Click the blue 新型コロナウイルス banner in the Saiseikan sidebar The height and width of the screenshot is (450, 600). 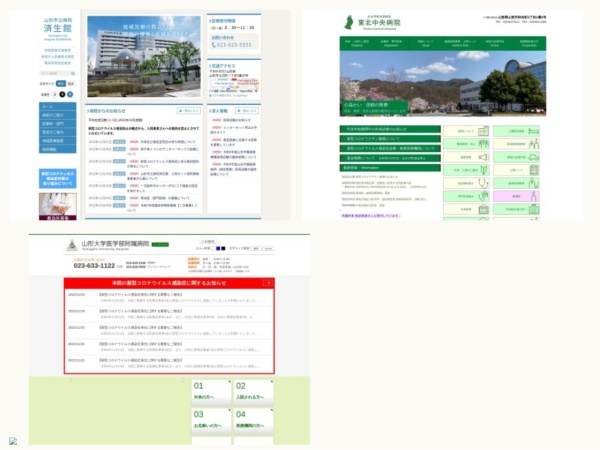[x=57, y=178]
